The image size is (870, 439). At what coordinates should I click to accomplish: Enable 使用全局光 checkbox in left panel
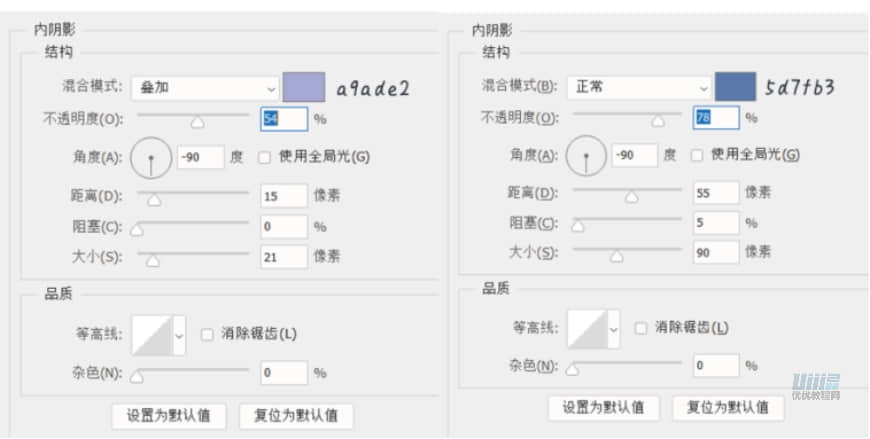pyautogui.click(x=264, y=157)
